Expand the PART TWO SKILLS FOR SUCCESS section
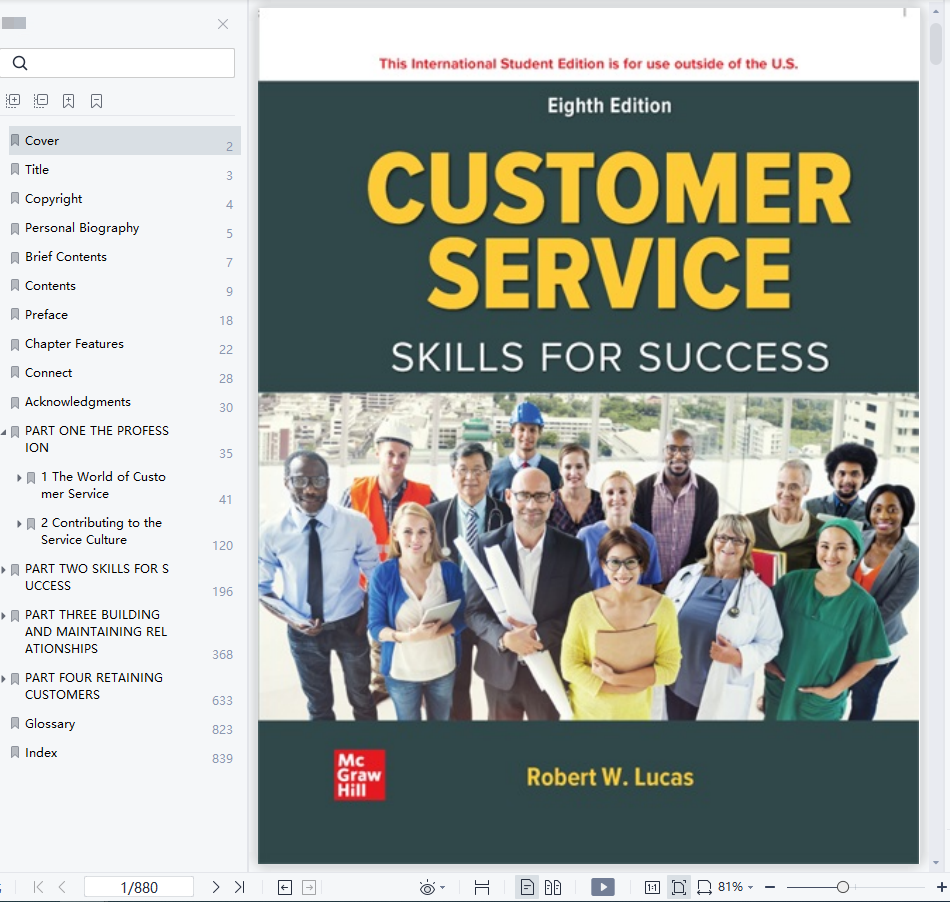This screenshot has height=902, width=950. [x=4, y=570]
